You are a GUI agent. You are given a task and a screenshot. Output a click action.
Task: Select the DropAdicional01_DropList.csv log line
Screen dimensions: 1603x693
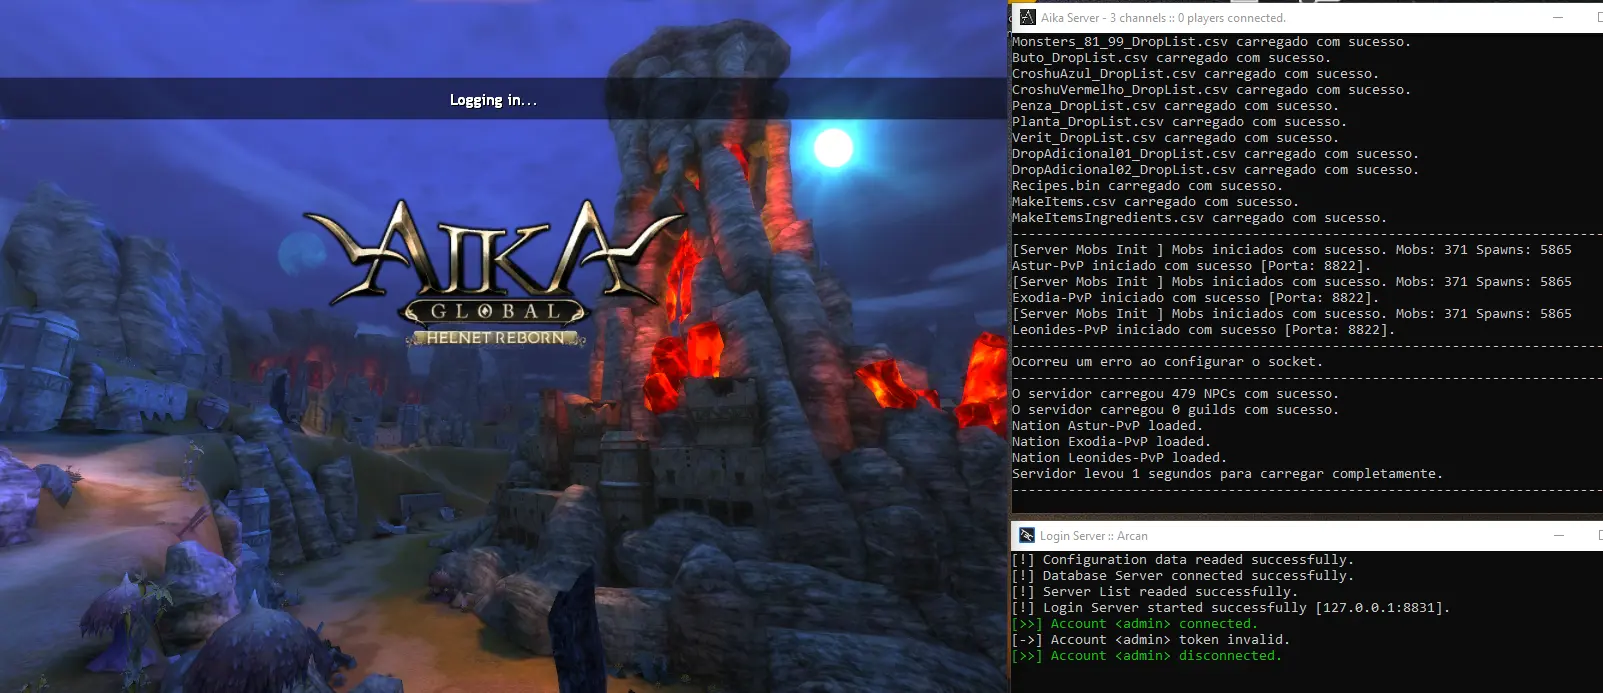[x=1216, y=154]
